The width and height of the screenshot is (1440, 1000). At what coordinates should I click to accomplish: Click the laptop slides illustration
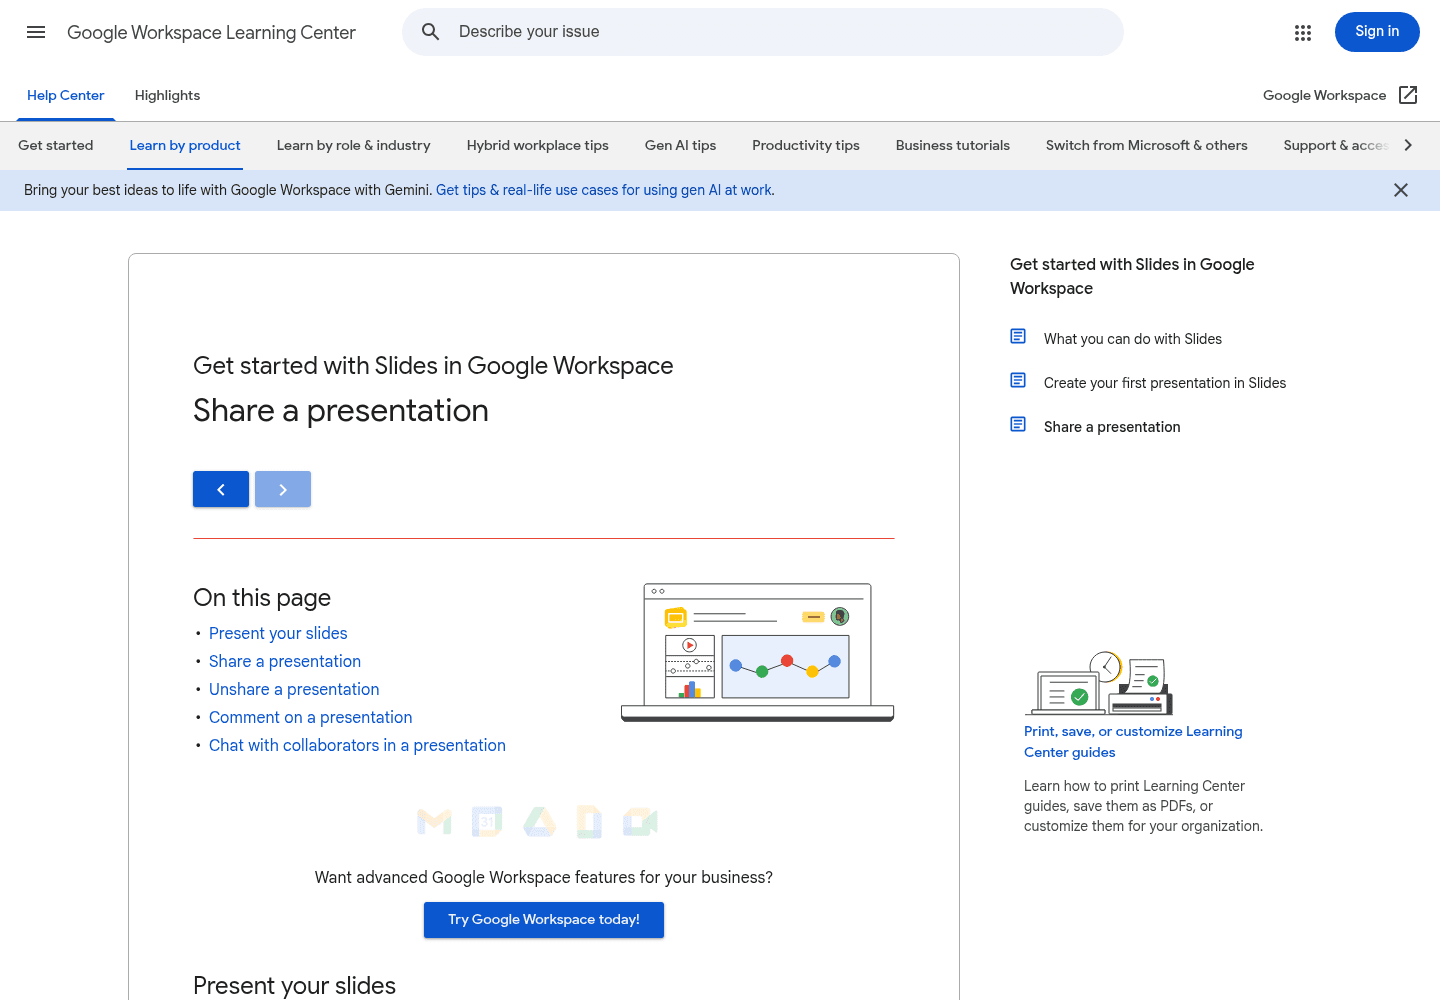click(x=757, y=652)
